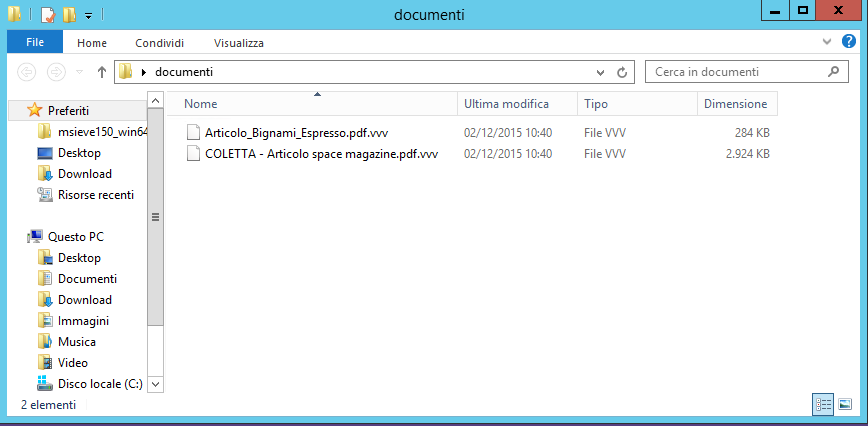868x426 pixels.
Task: Select COLETTA - Articolo space magazine.pdf.vvv
Action: click(321, 154)
